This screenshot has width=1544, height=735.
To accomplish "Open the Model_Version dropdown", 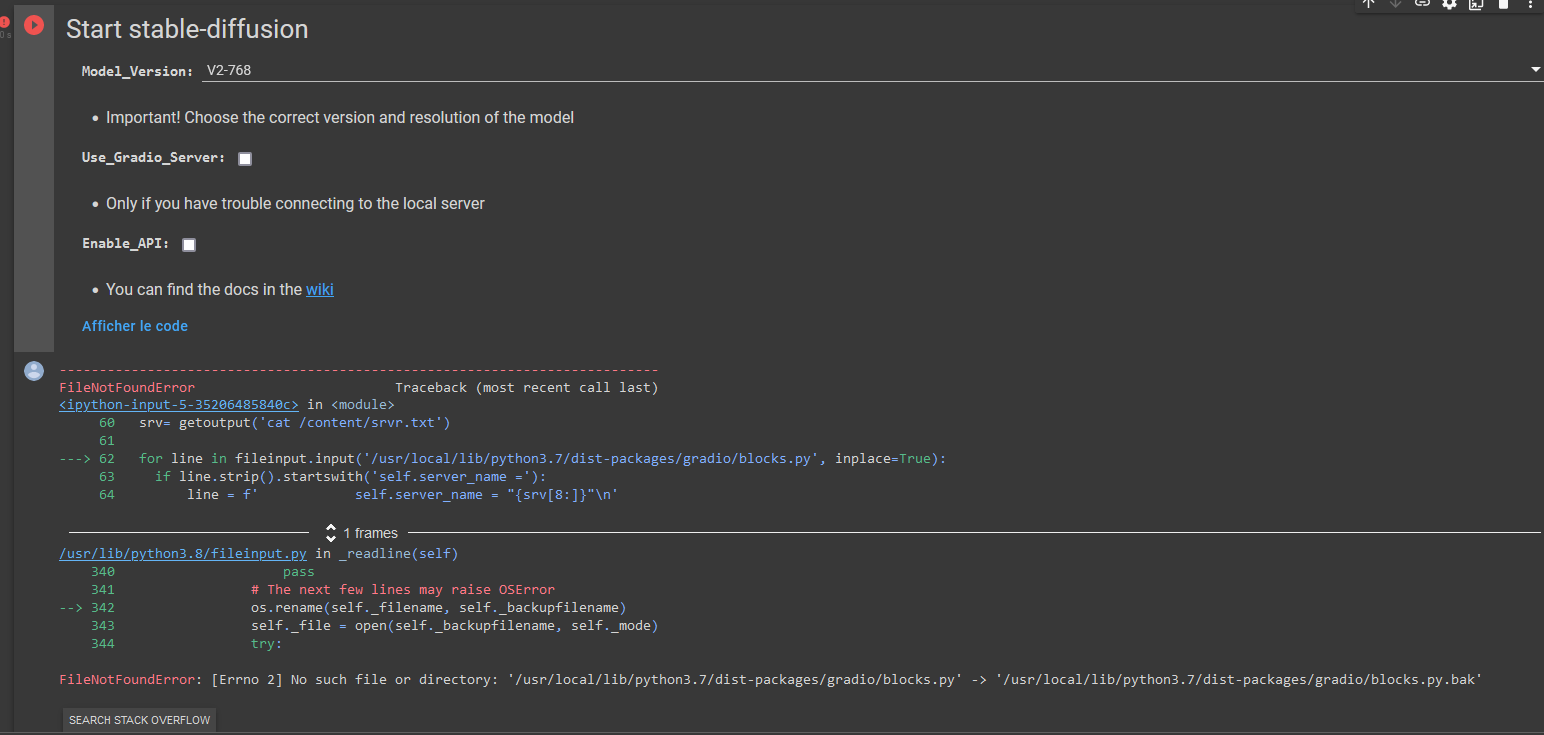I will coord(1535,69).
